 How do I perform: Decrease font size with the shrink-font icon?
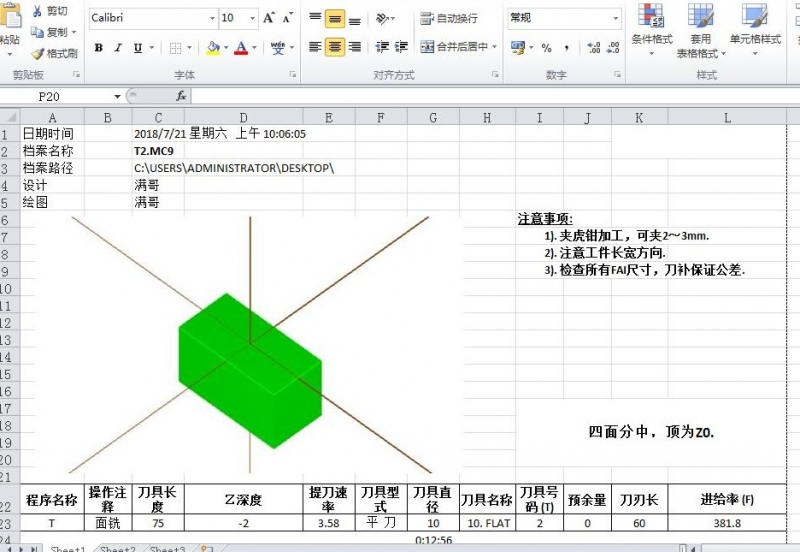click(x=288, y=18)
